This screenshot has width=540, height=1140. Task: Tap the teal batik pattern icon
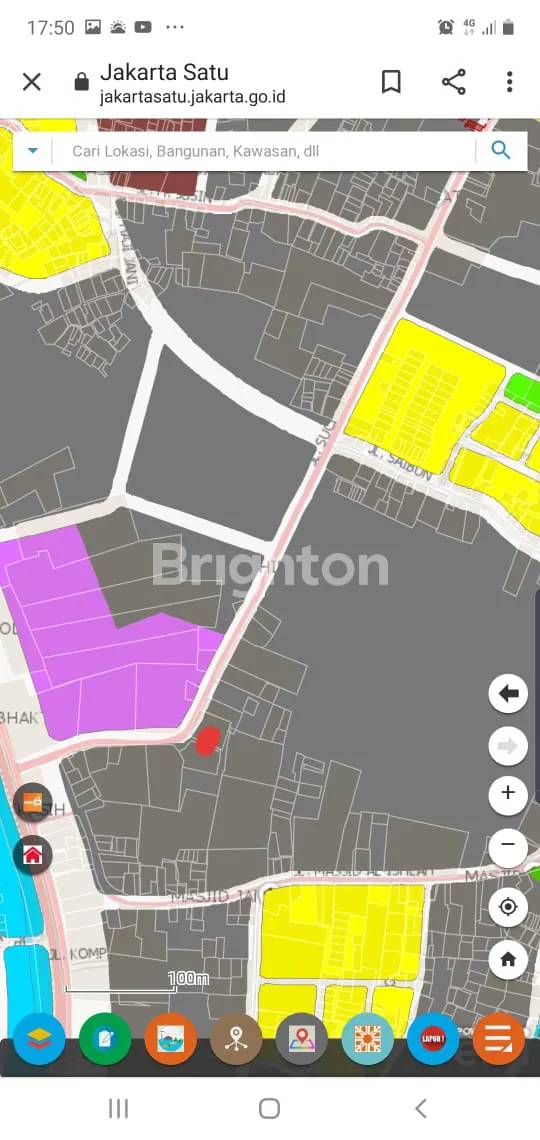(x=368, y=1039)
